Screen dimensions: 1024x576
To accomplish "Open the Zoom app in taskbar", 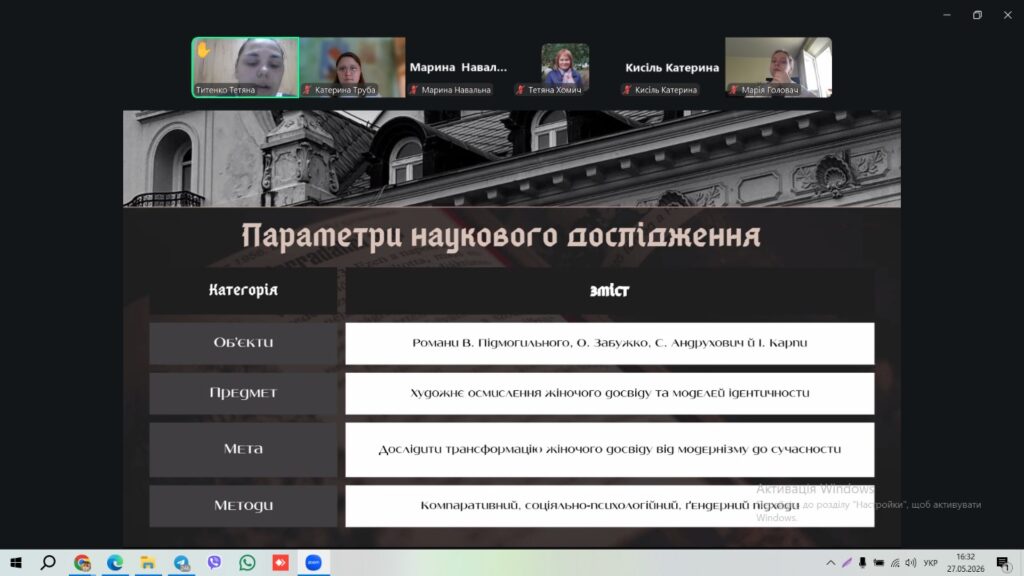I will [313, 562].
